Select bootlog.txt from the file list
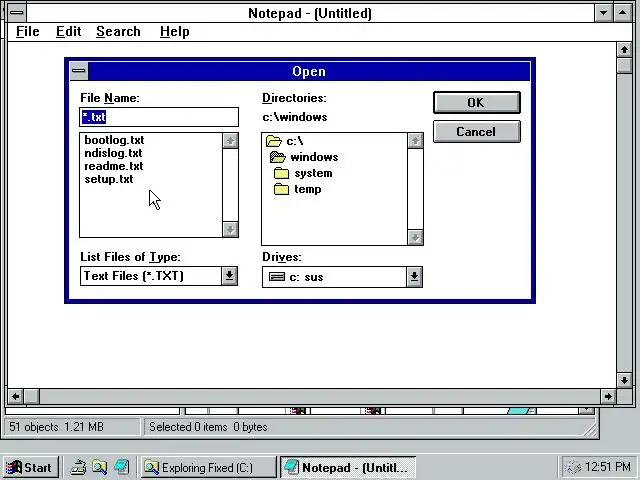This screenshot has width=640, height=480. coord(114,140)
